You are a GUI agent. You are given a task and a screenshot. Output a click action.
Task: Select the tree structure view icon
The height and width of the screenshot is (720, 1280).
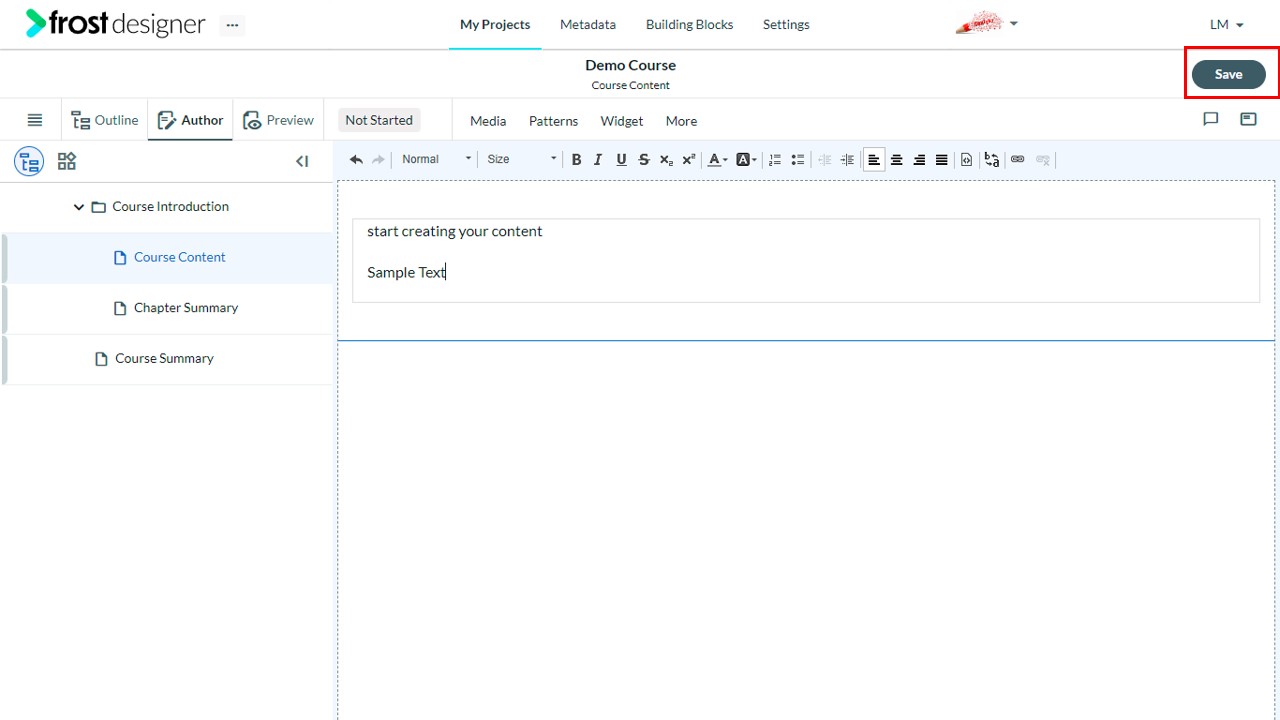(x=29, y=161)
